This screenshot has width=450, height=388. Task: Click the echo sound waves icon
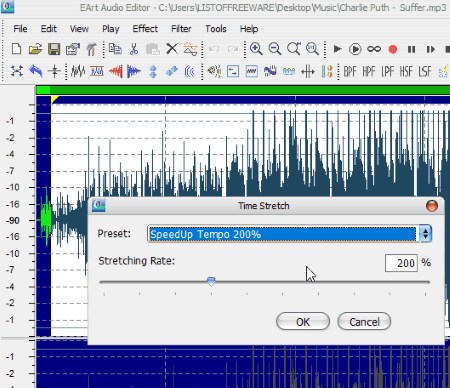[189, 71]
